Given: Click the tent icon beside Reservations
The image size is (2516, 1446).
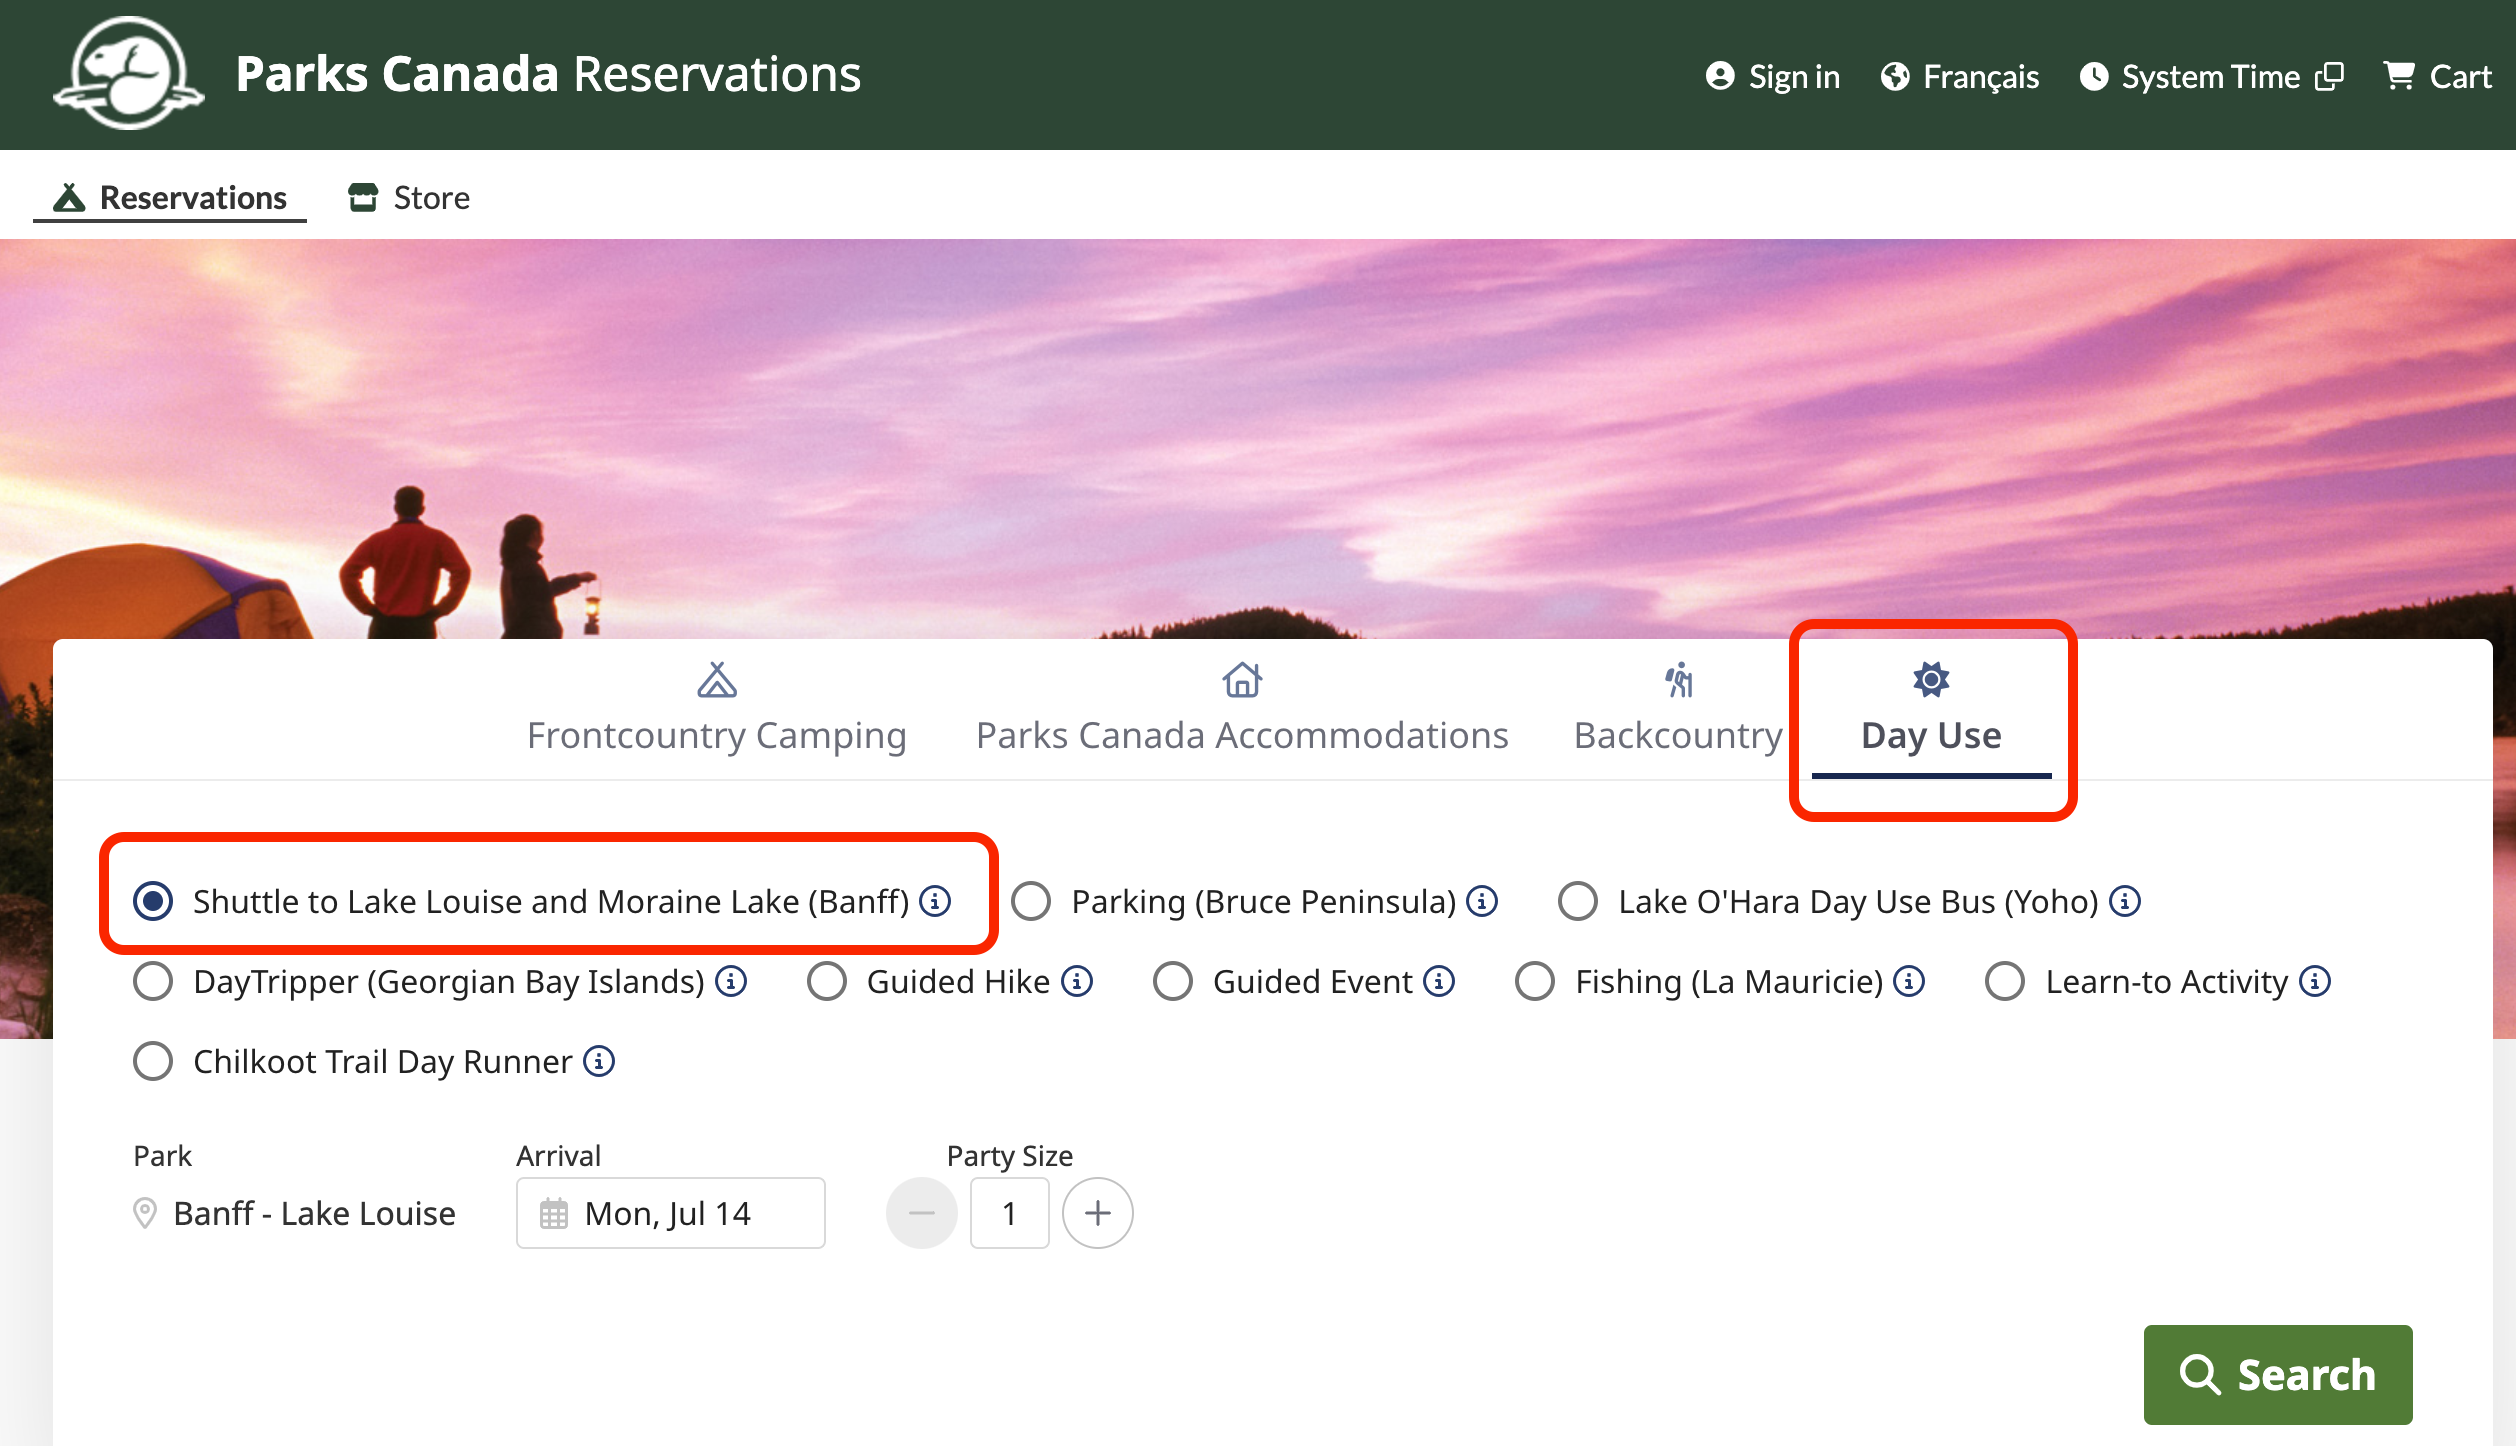Looking at the screenshot, I should click(69, 197).
